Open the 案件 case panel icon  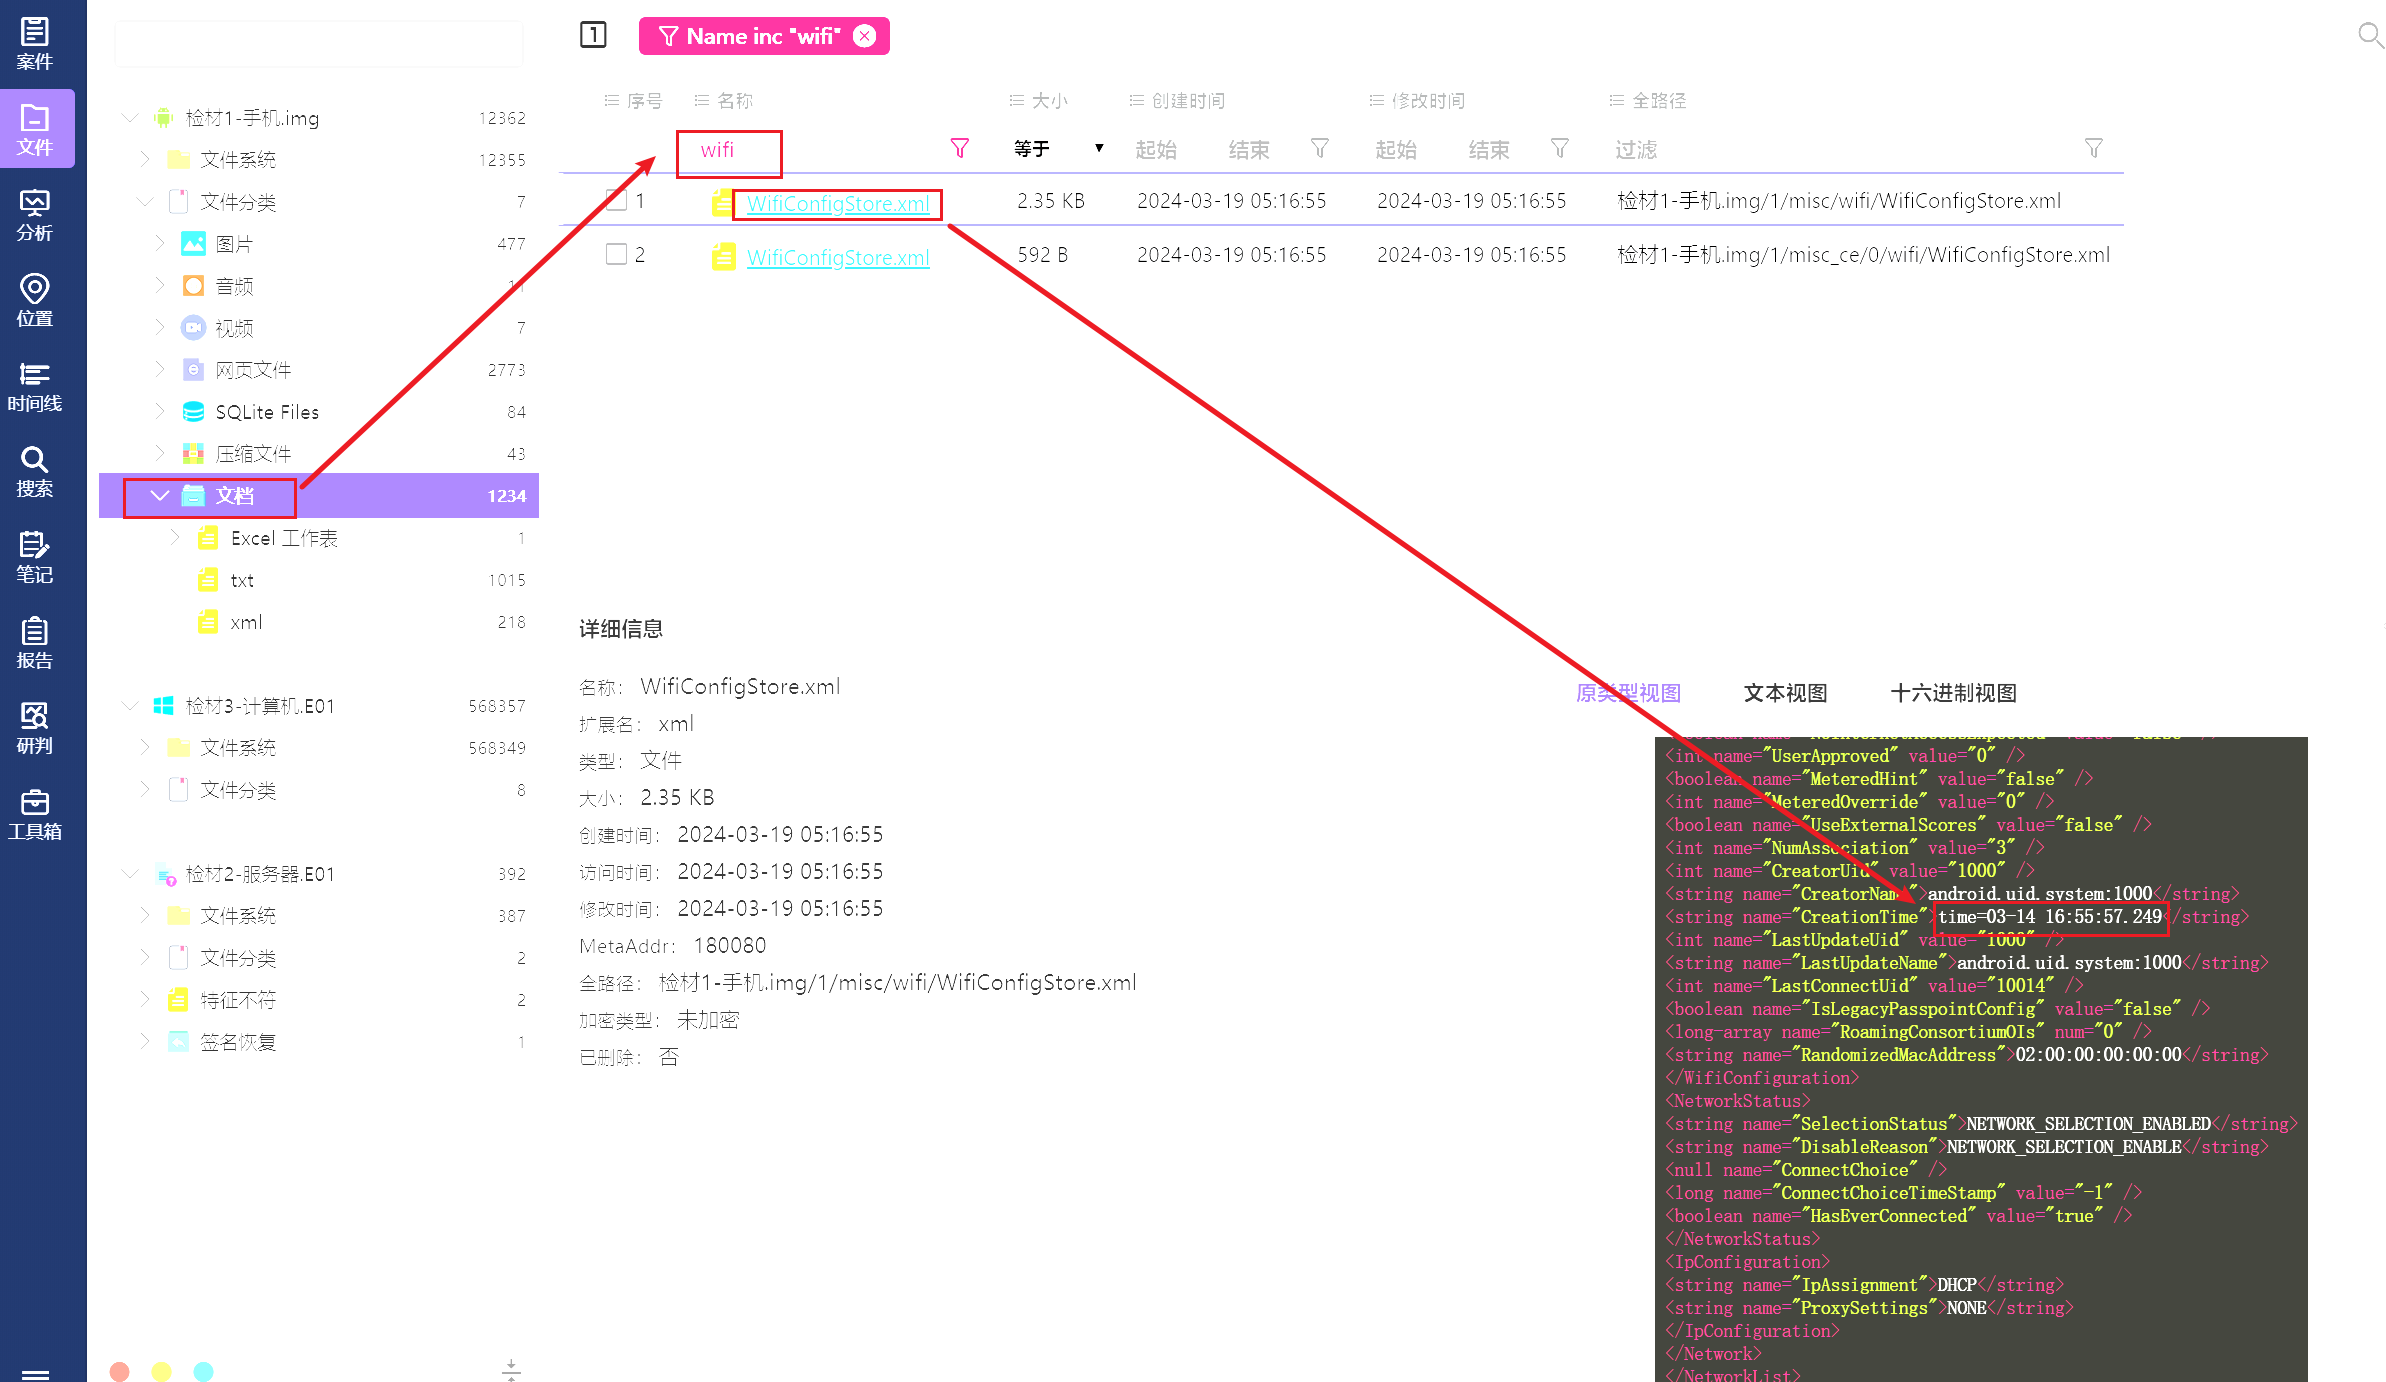(34, 44)
